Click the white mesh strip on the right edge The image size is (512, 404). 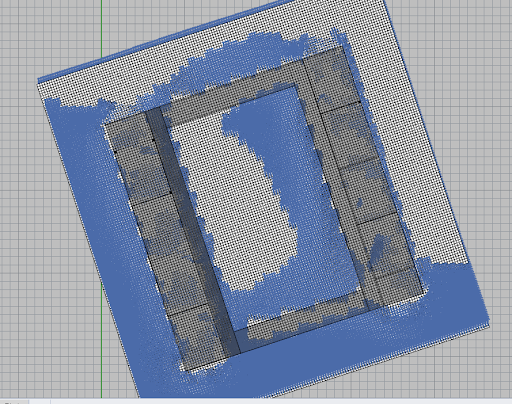(x=420, y=150)
